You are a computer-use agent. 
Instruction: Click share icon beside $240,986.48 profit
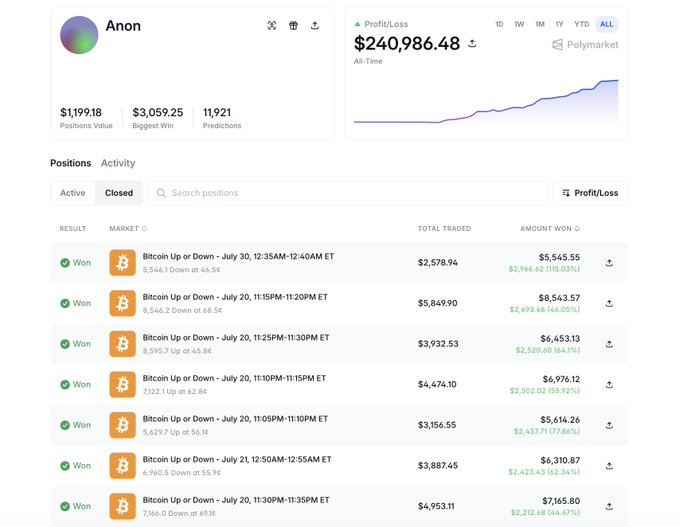point(472,43)
